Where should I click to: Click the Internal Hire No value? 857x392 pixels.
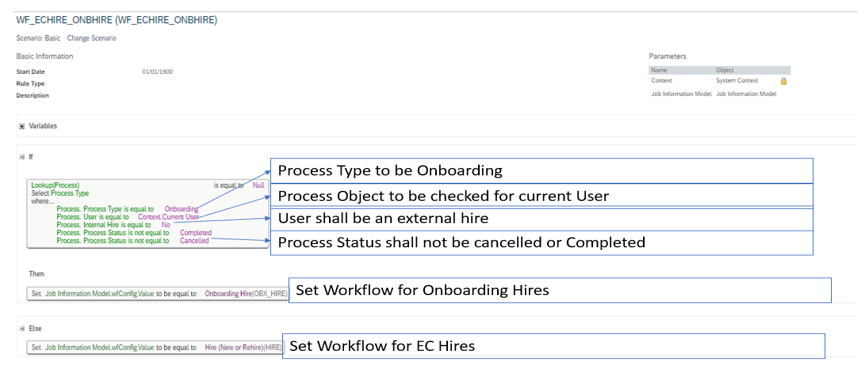166,224
